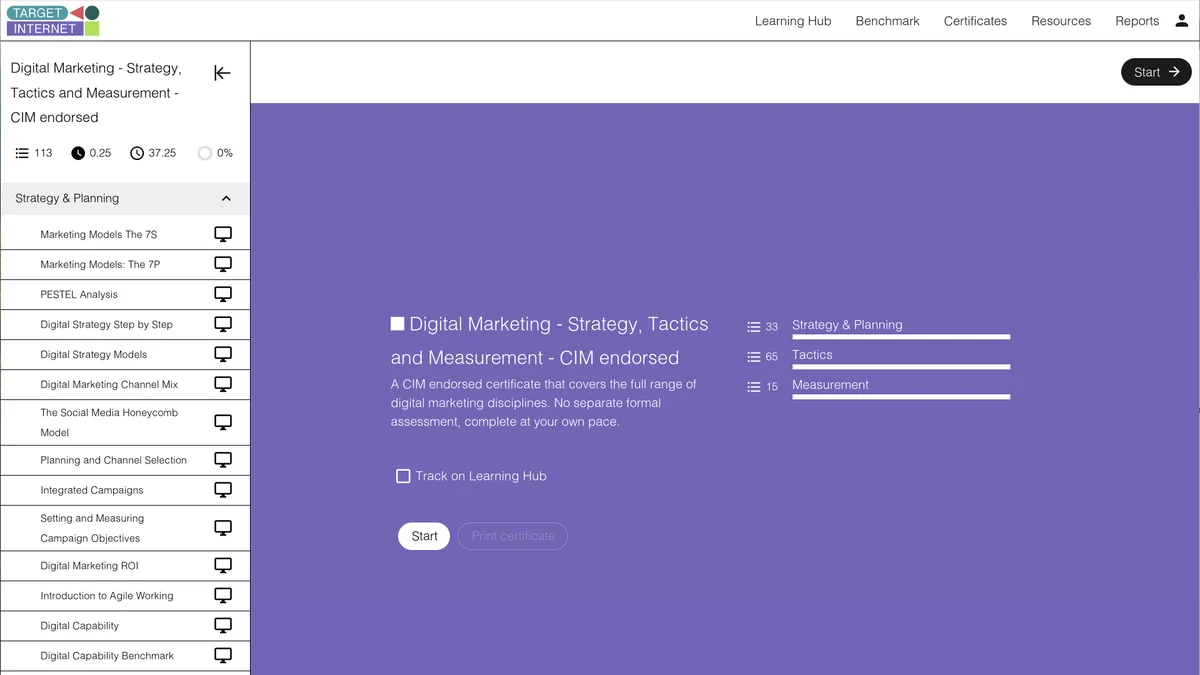
Task: Click monitor icon beside Marketing Models: The 7P
Action: [x=223, y=264]
